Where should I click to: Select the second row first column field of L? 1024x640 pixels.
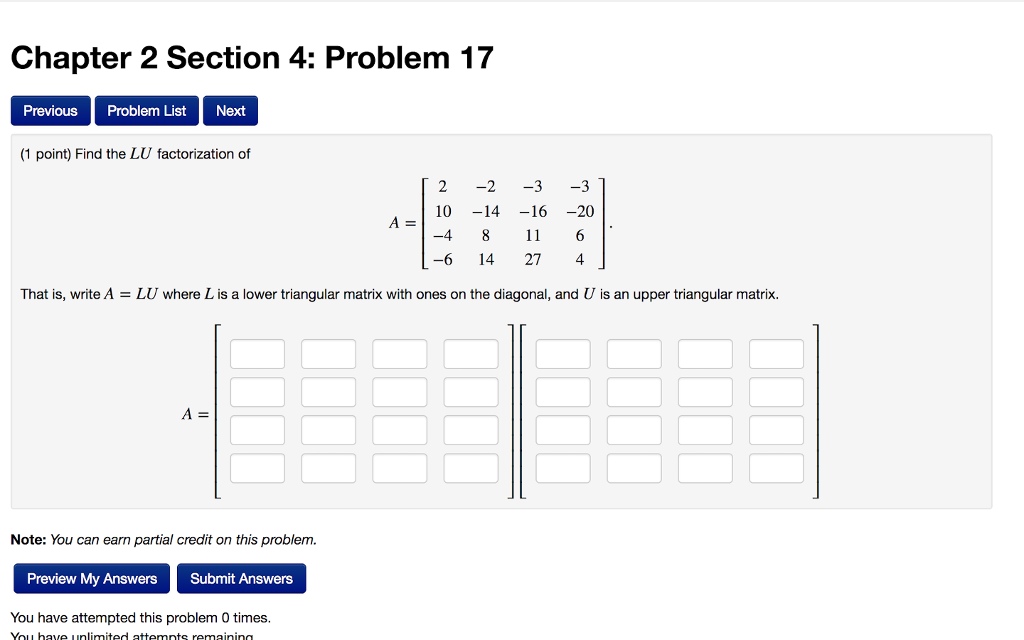[257, 391]
